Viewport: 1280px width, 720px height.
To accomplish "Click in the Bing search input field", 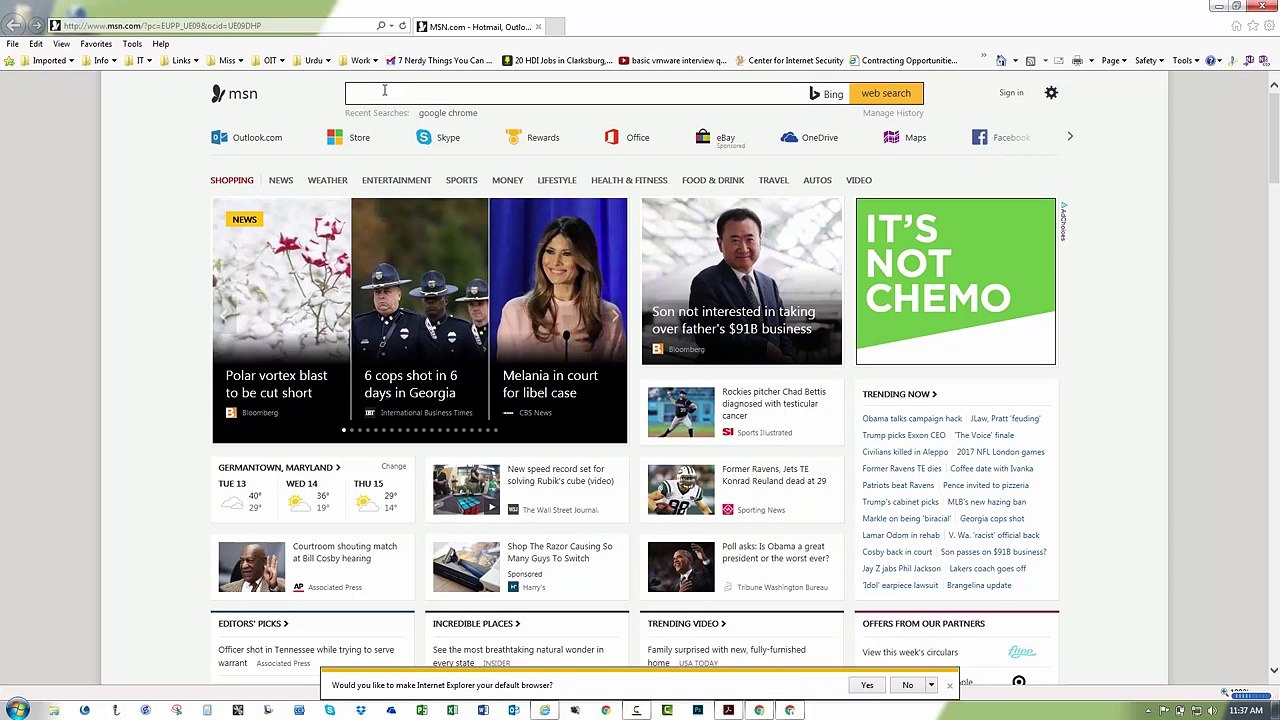I will pos(577,93).
